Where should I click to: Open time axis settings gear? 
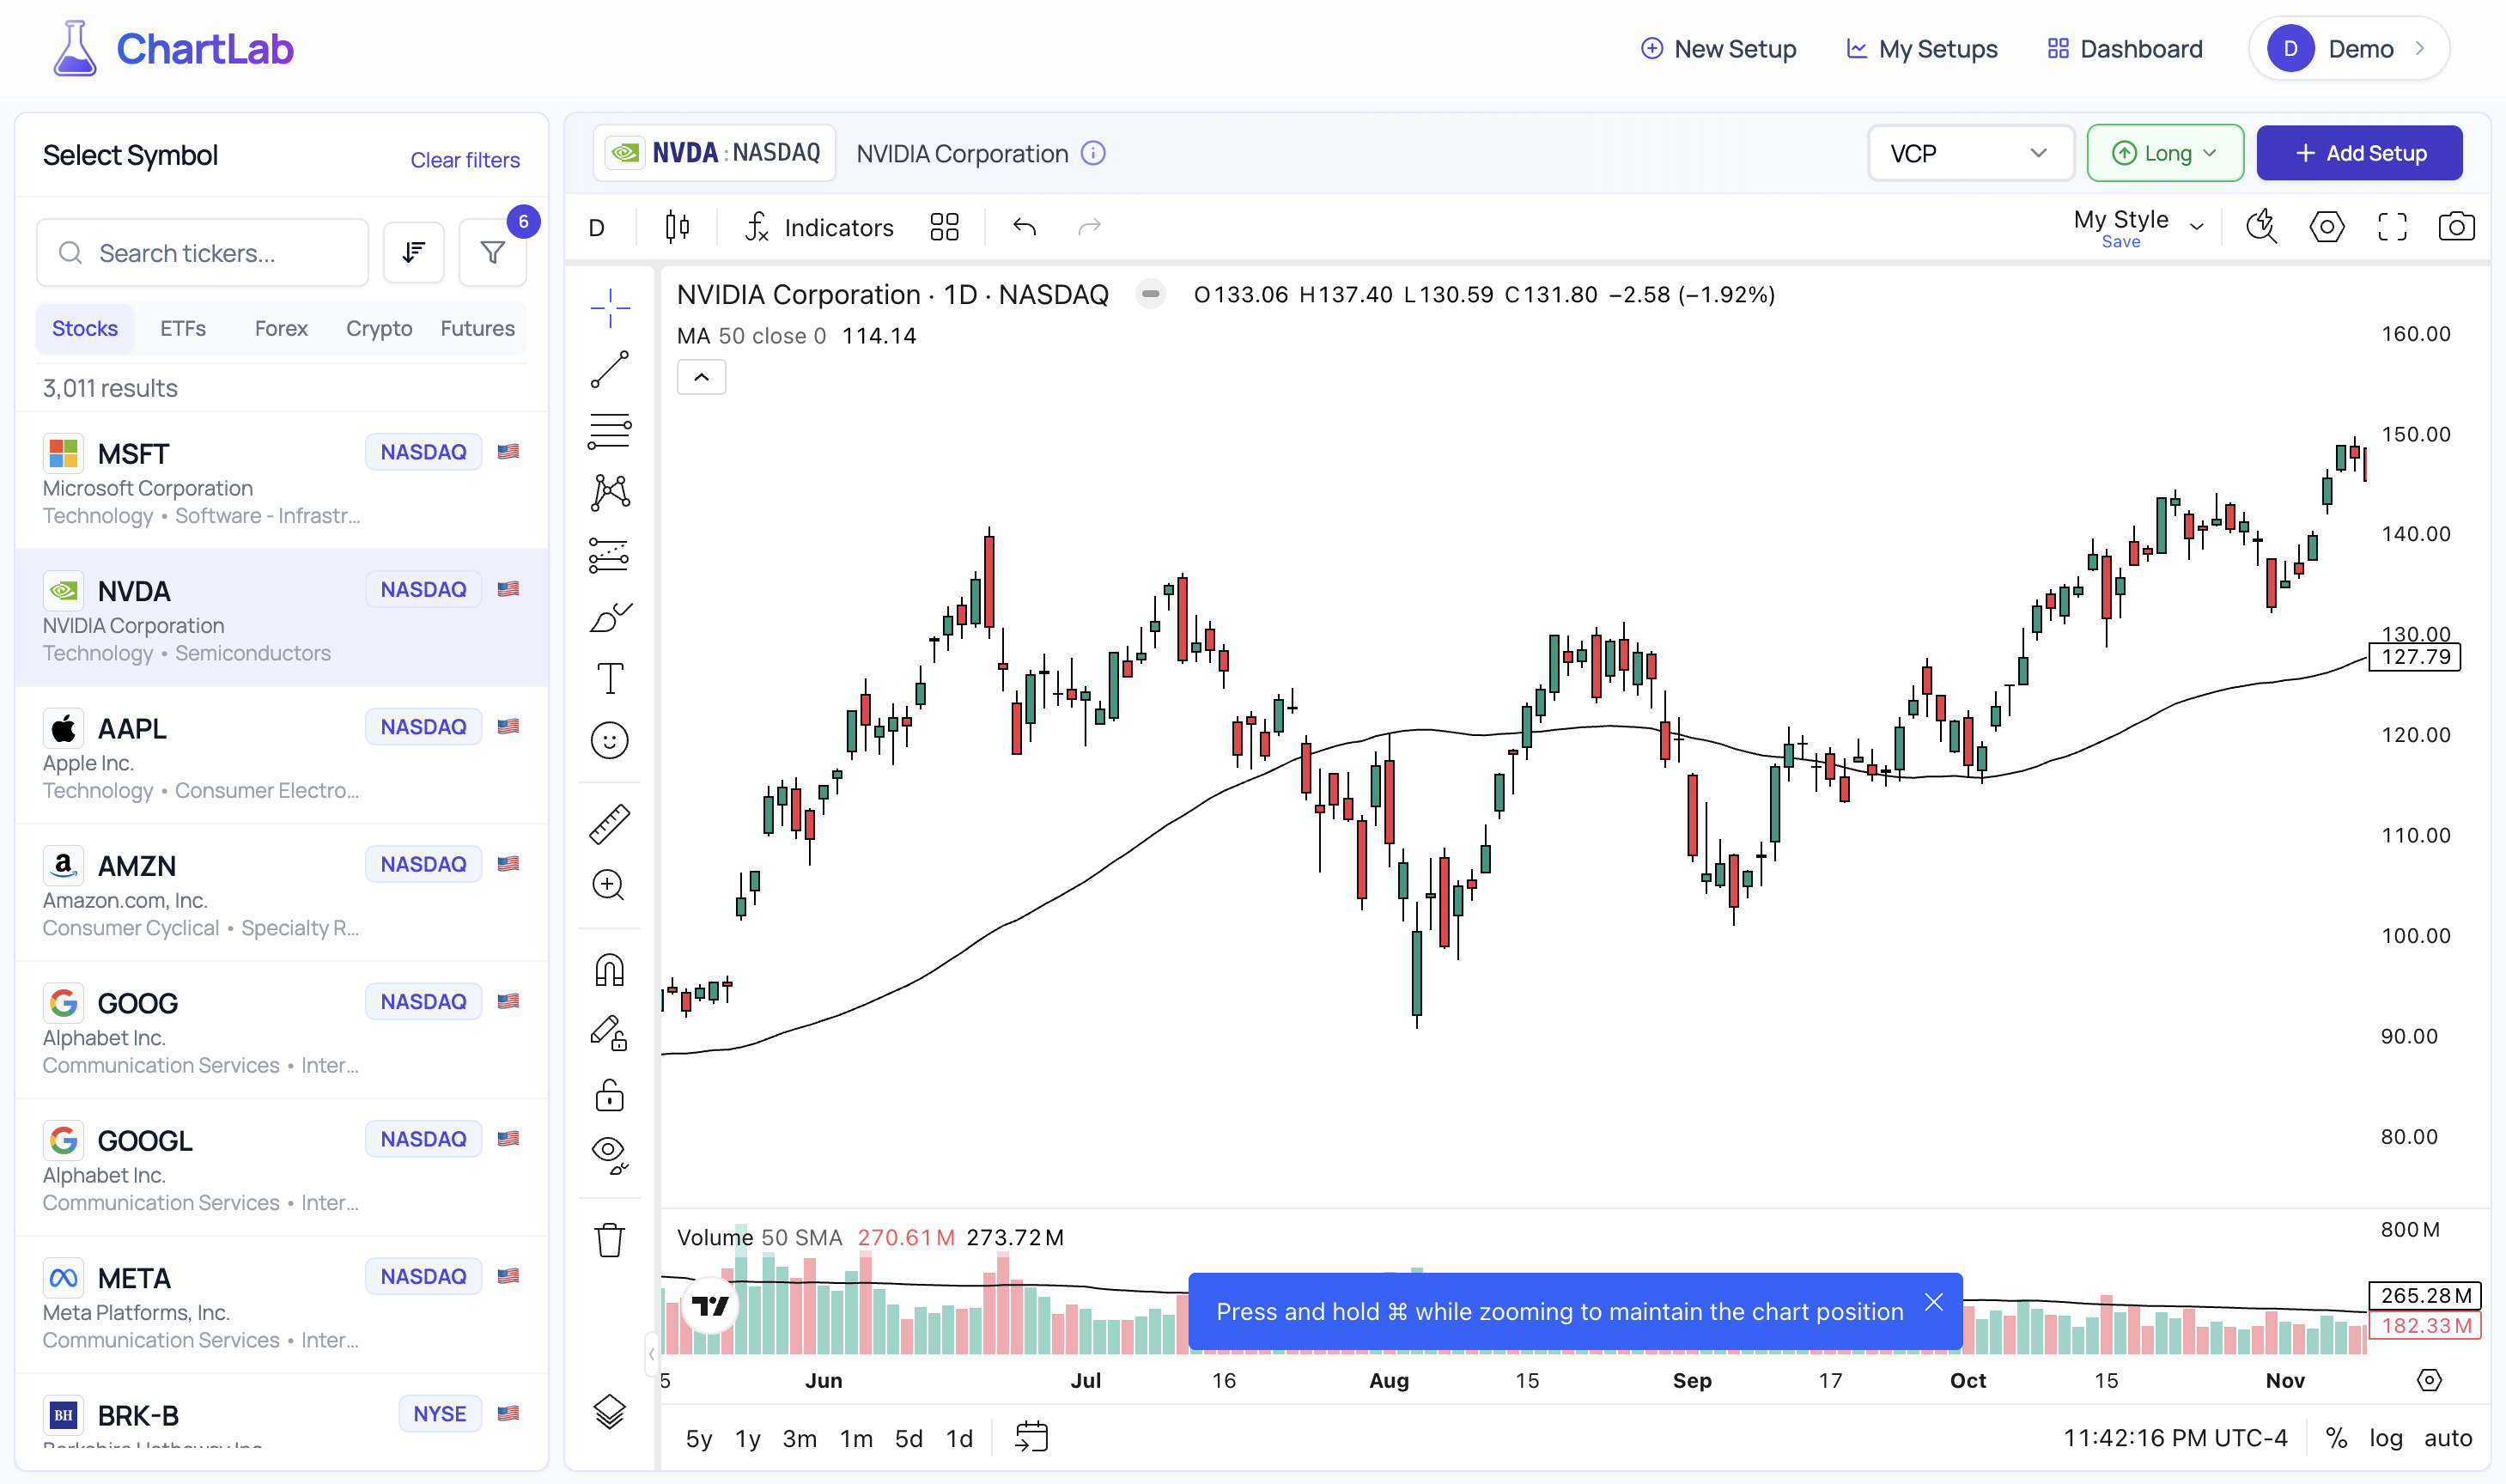pos(2429,1380)
